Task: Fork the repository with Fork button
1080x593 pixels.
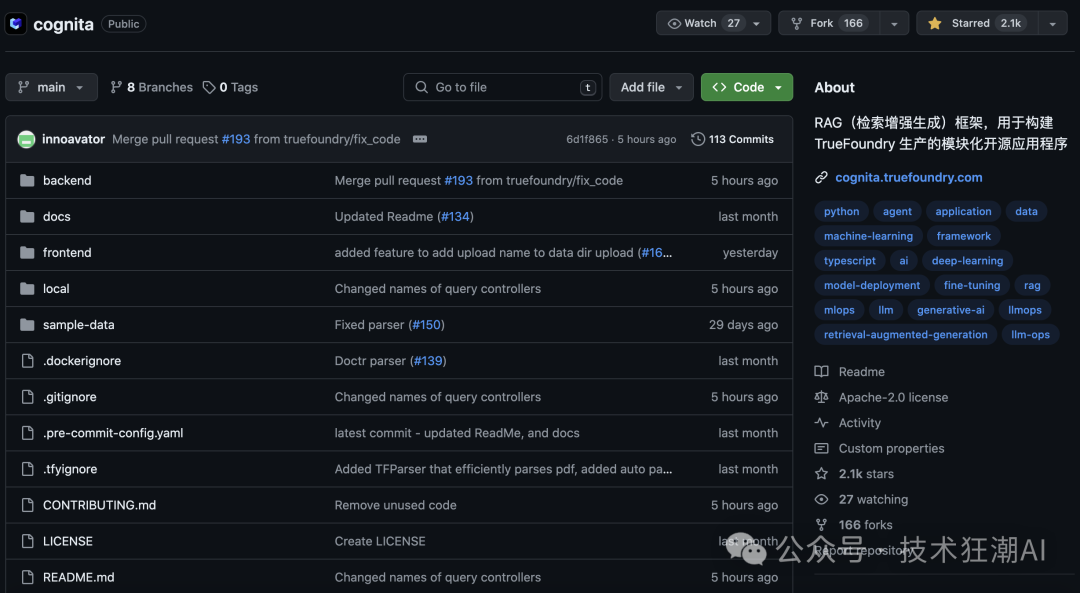Action: point(829,23)
